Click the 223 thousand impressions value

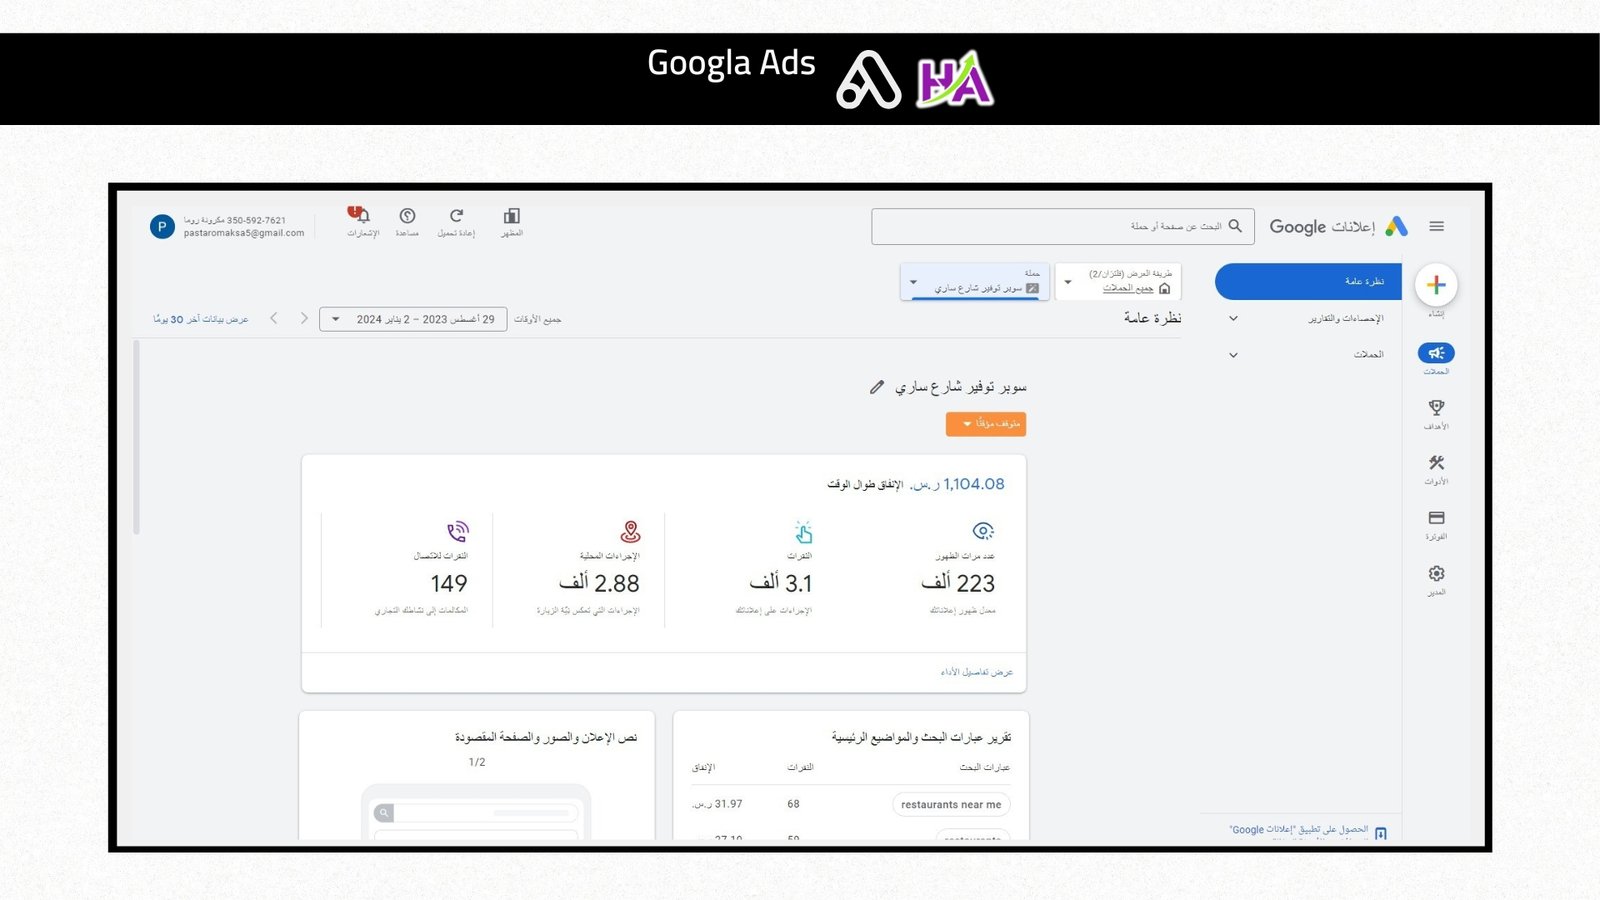(958, 583)
